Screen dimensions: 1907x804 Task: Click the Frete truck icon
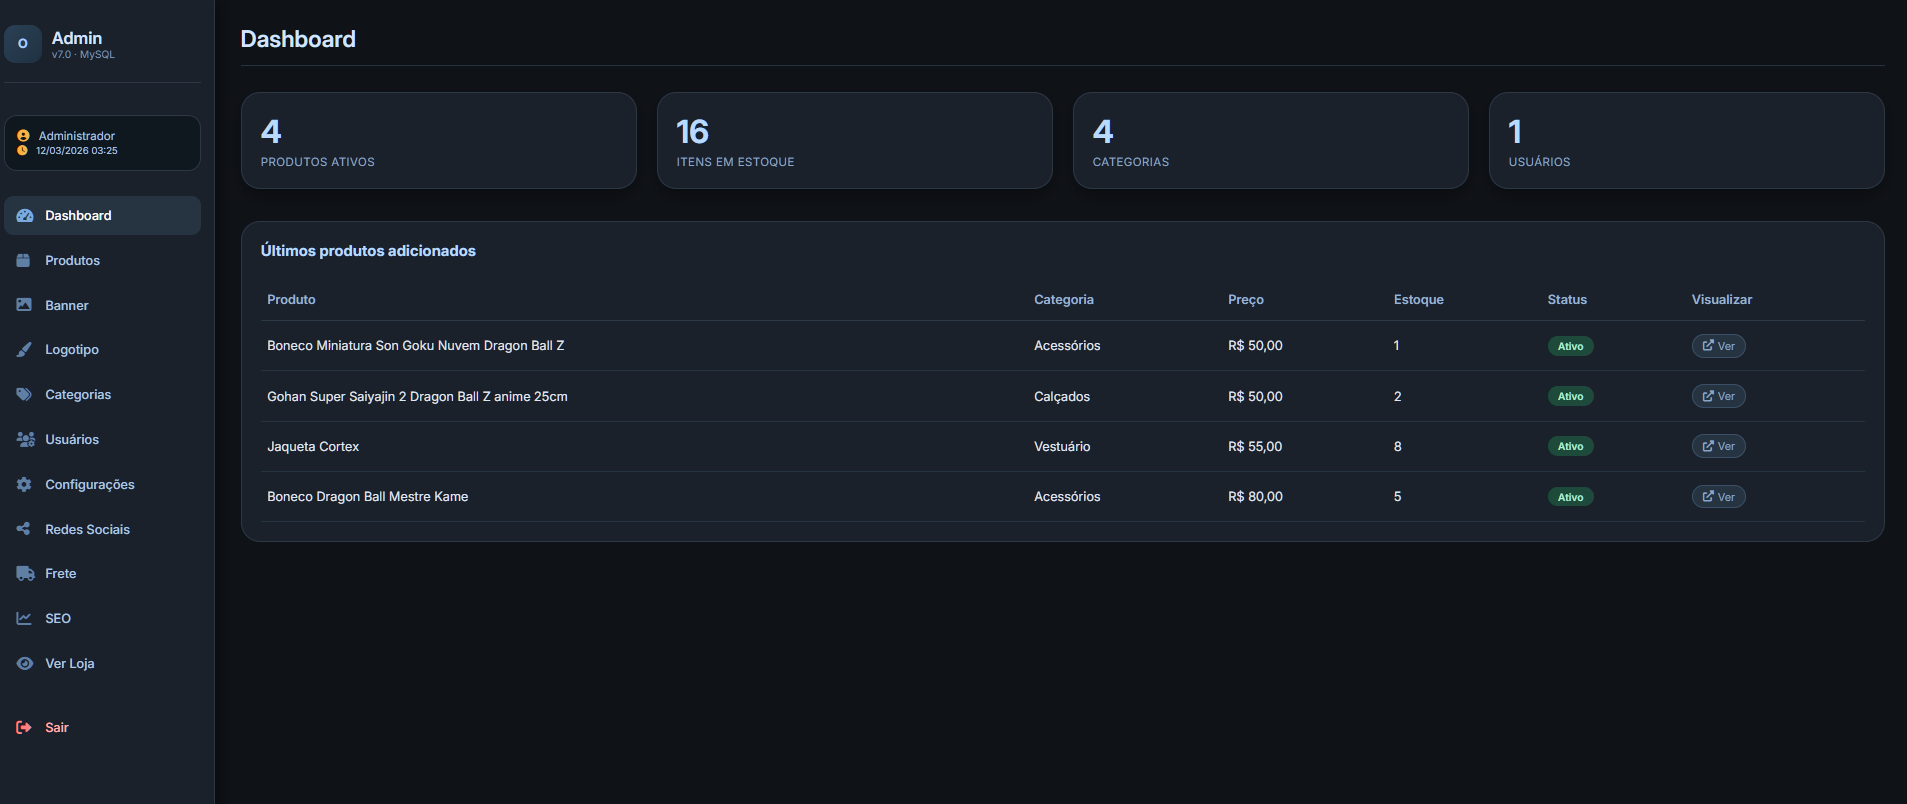(25, 573)
